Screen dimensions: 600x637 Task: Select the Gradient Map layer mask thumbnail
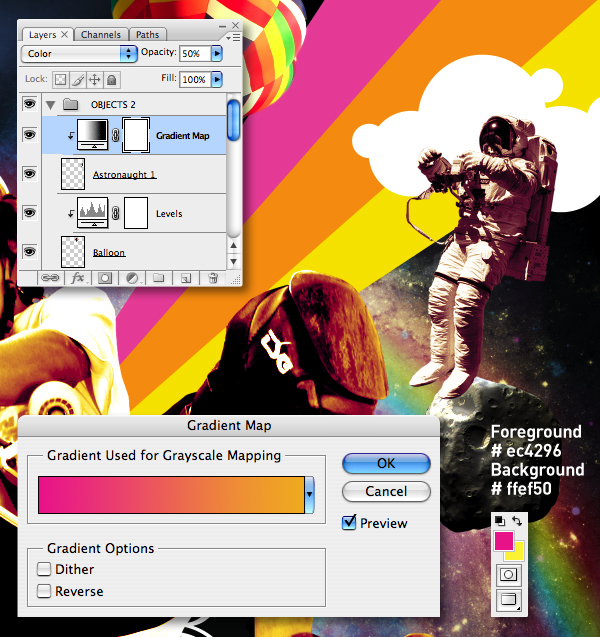[x=136, y=135]
